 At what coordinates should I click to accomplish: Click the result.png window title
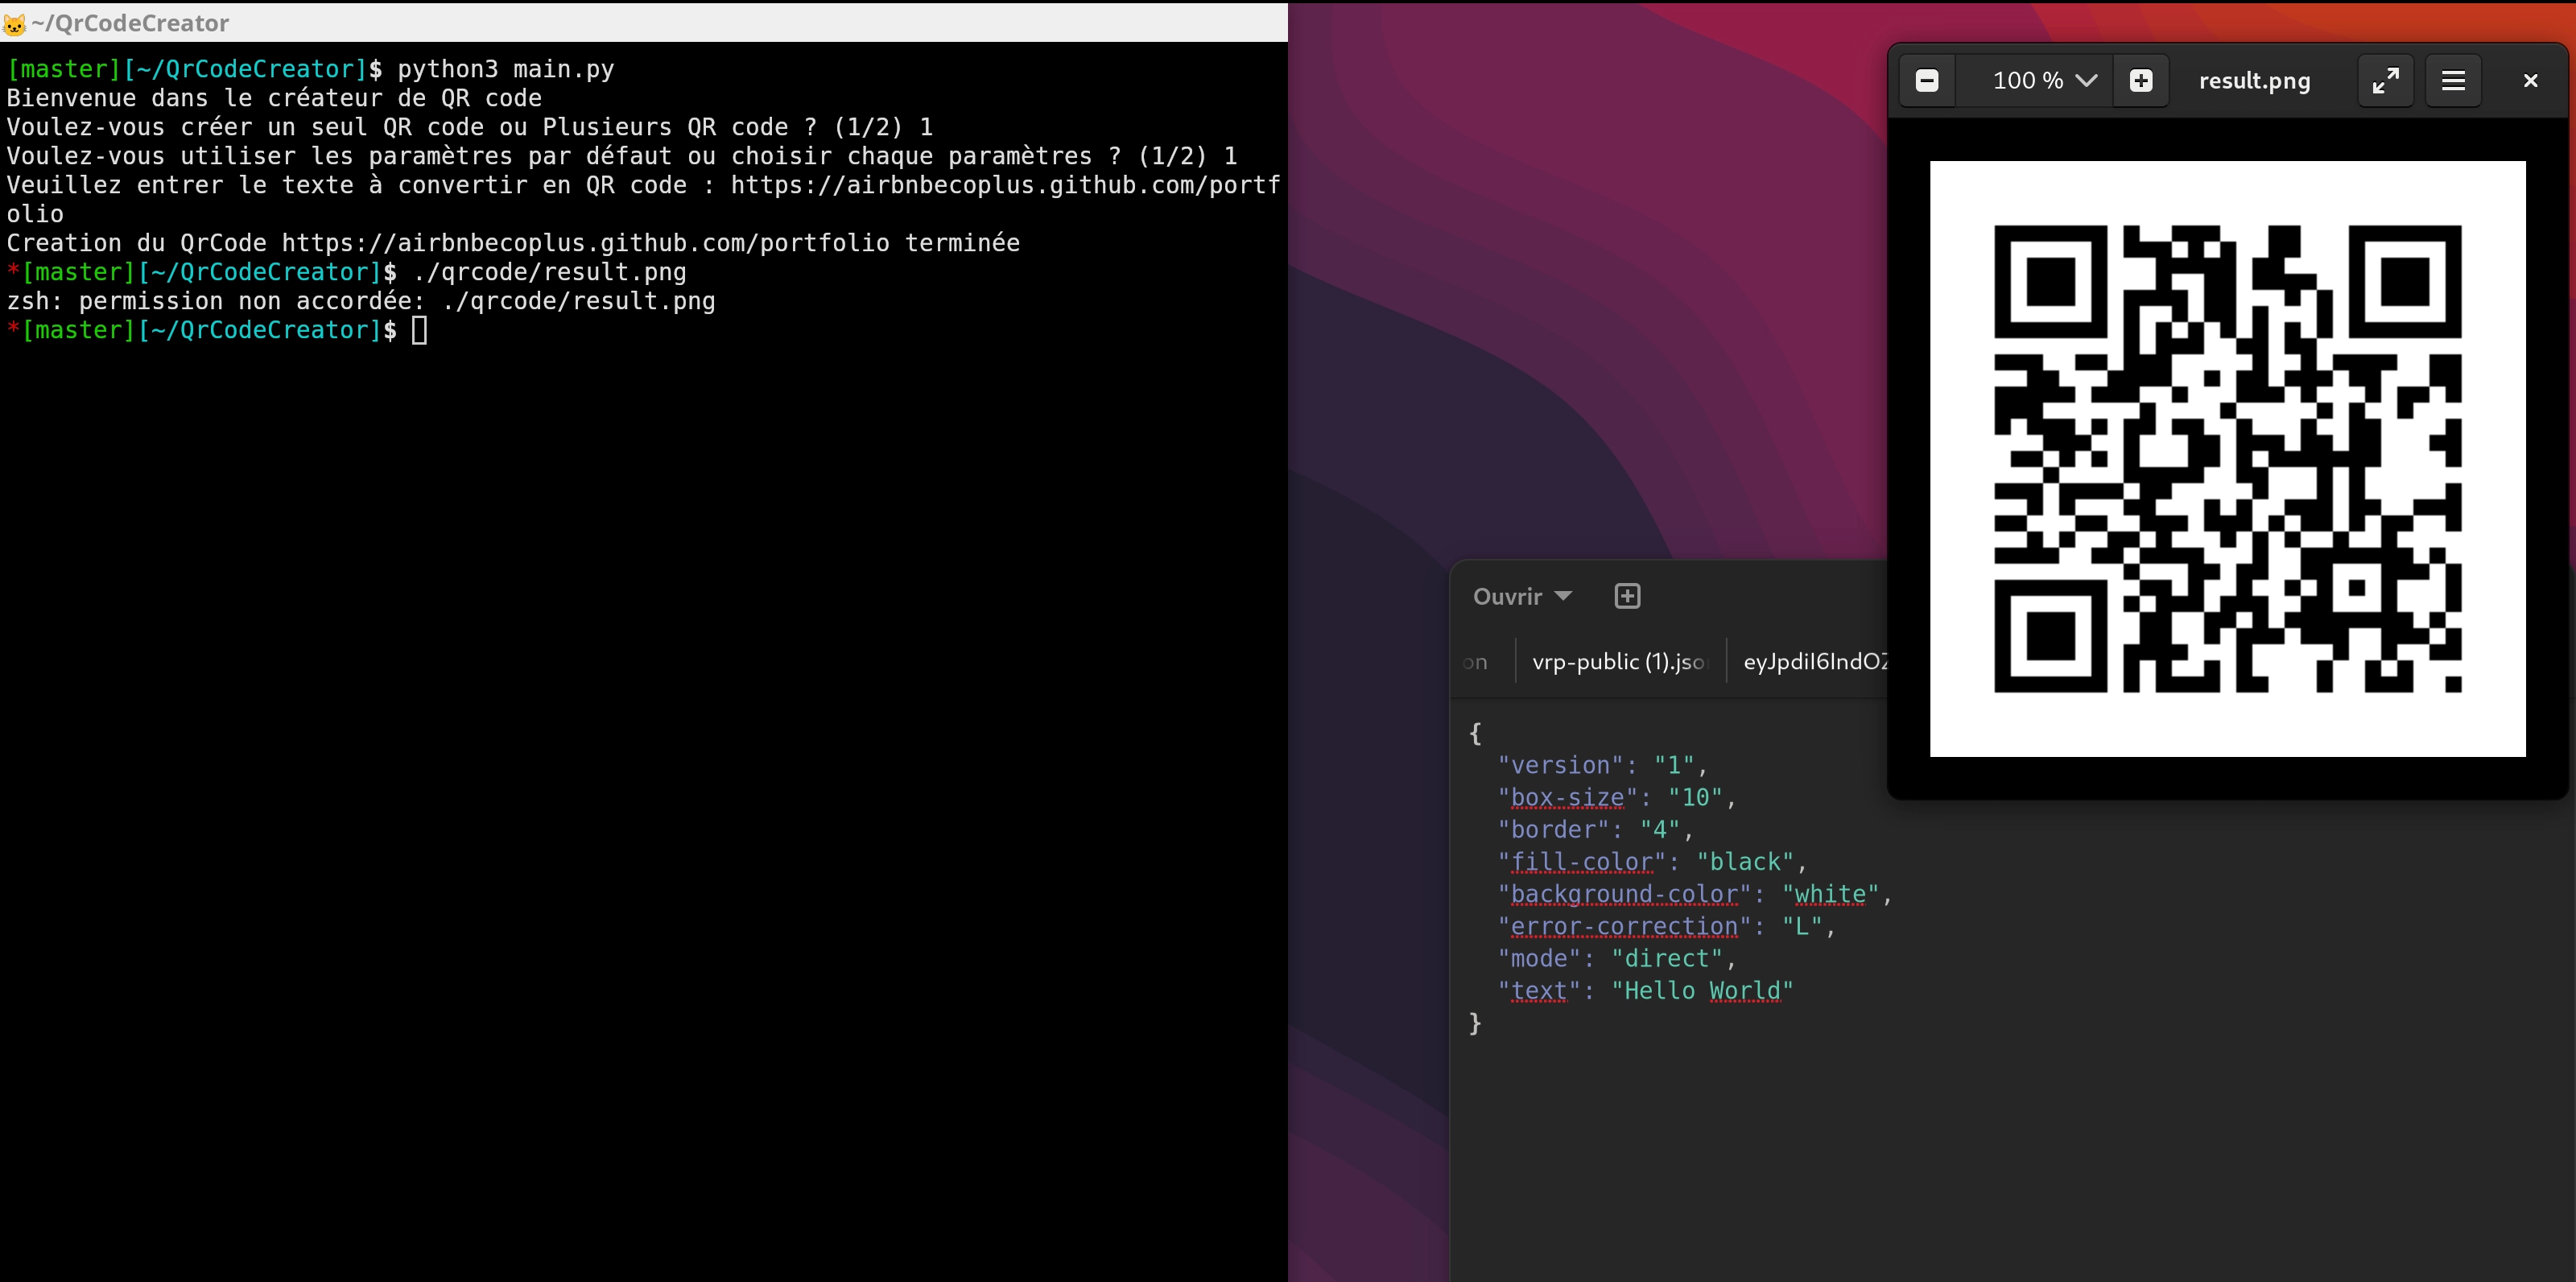2254,81
